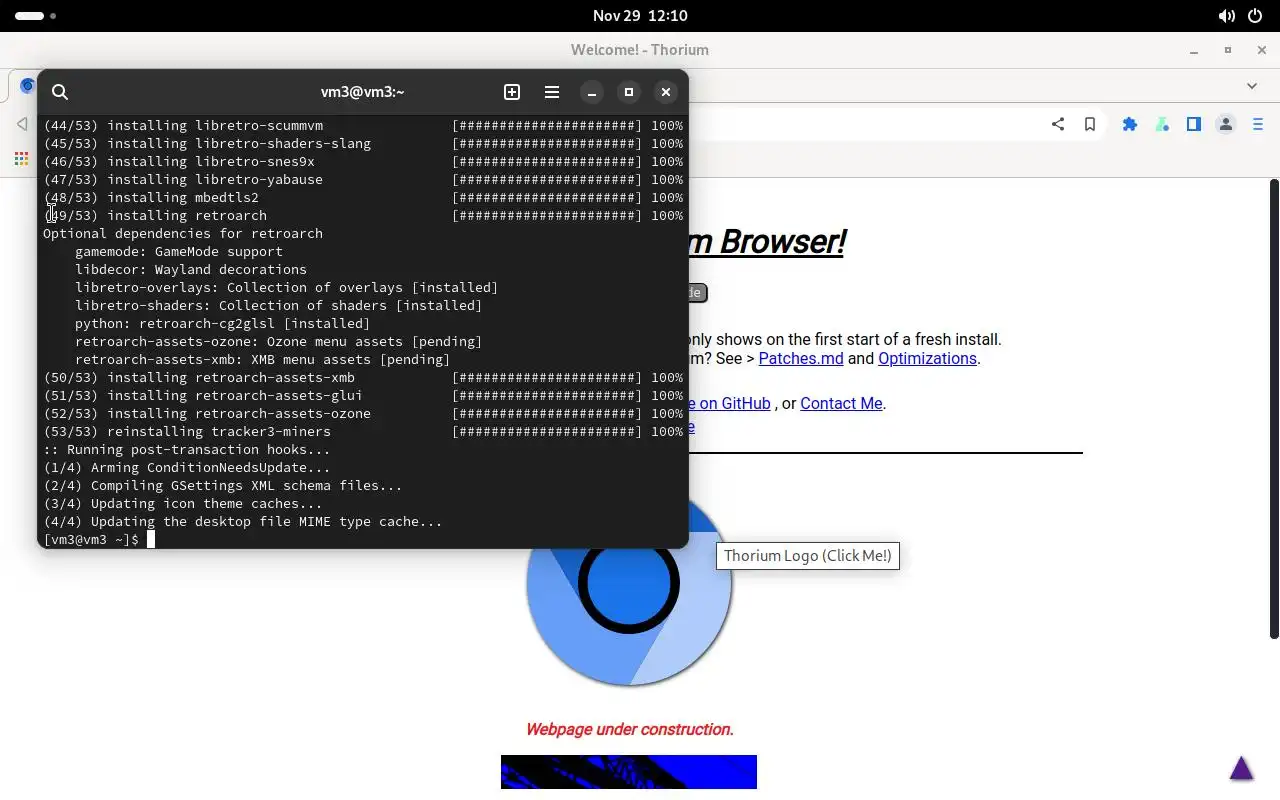The image size is (1280, 800).
Task: Open the Contact Me link
Action: [x=841, y=403]
